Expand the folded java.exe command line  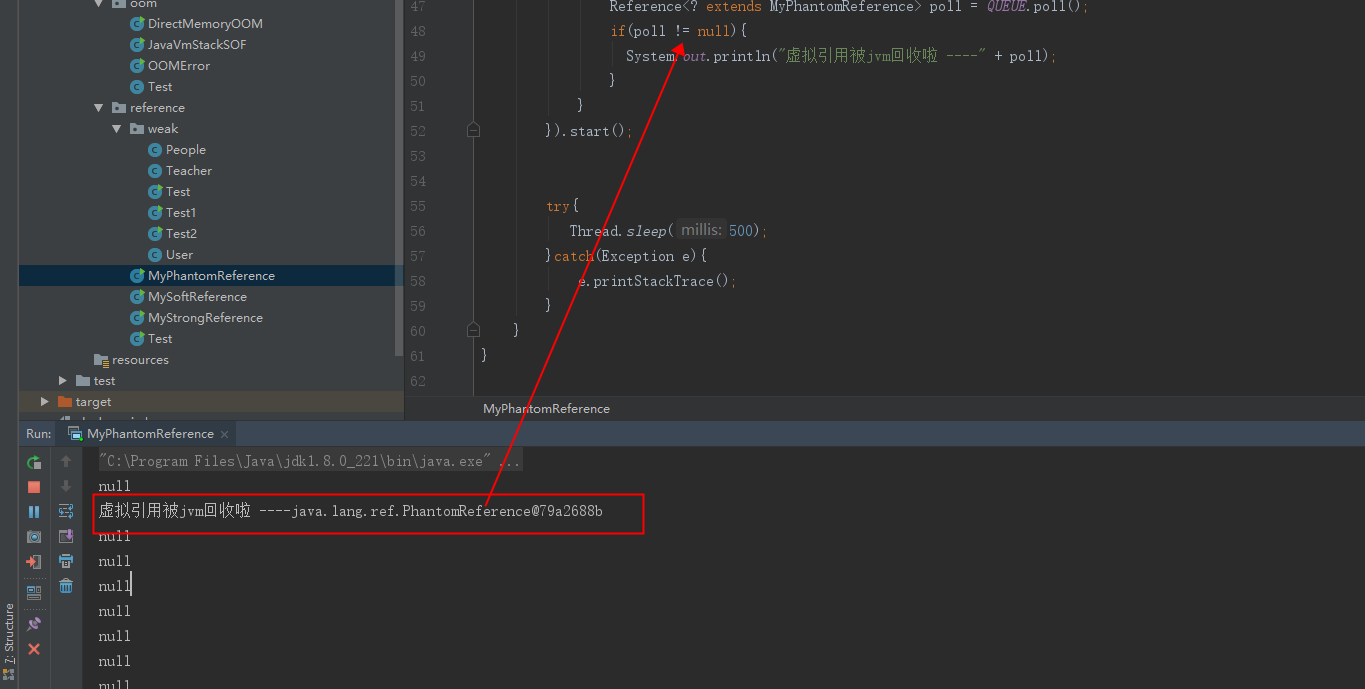[309, 461]
